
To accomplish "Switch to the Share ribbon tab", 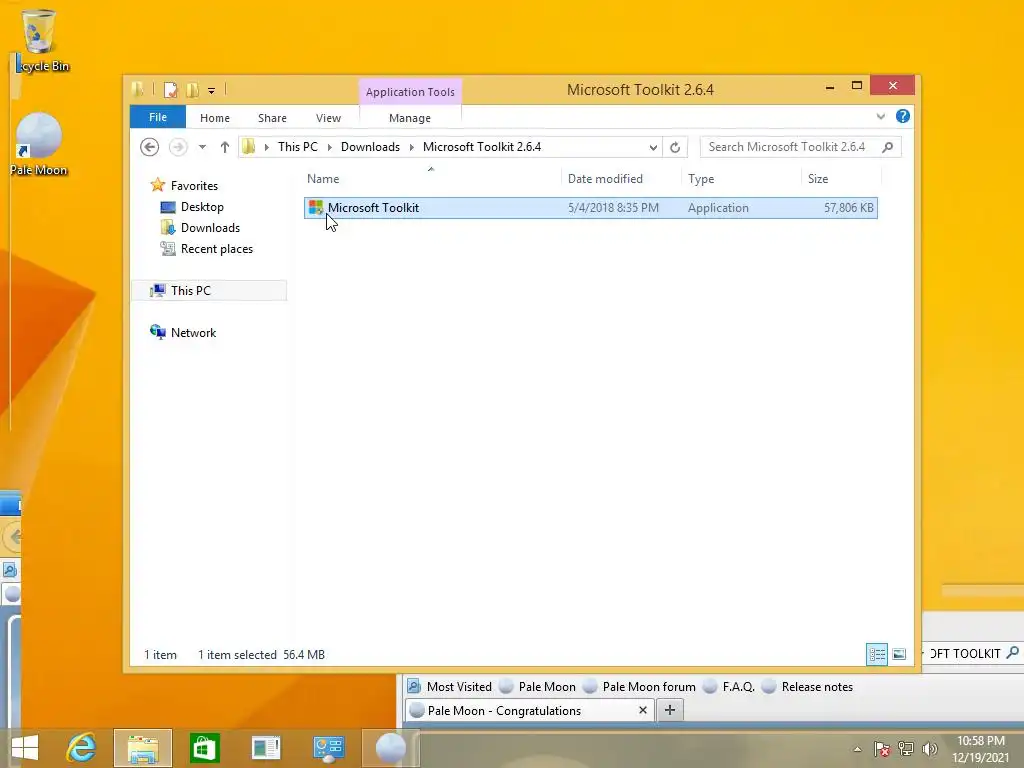I will pyautogui.click(x=272, y=118).
